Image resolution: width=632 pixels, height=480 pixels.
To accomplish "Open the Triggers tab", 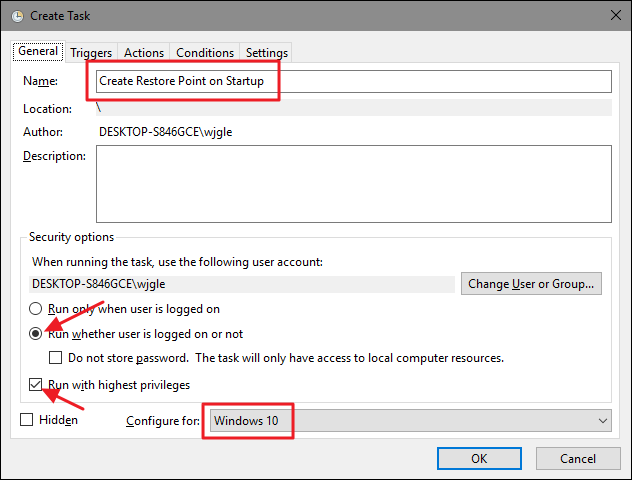I will (92, 53).
